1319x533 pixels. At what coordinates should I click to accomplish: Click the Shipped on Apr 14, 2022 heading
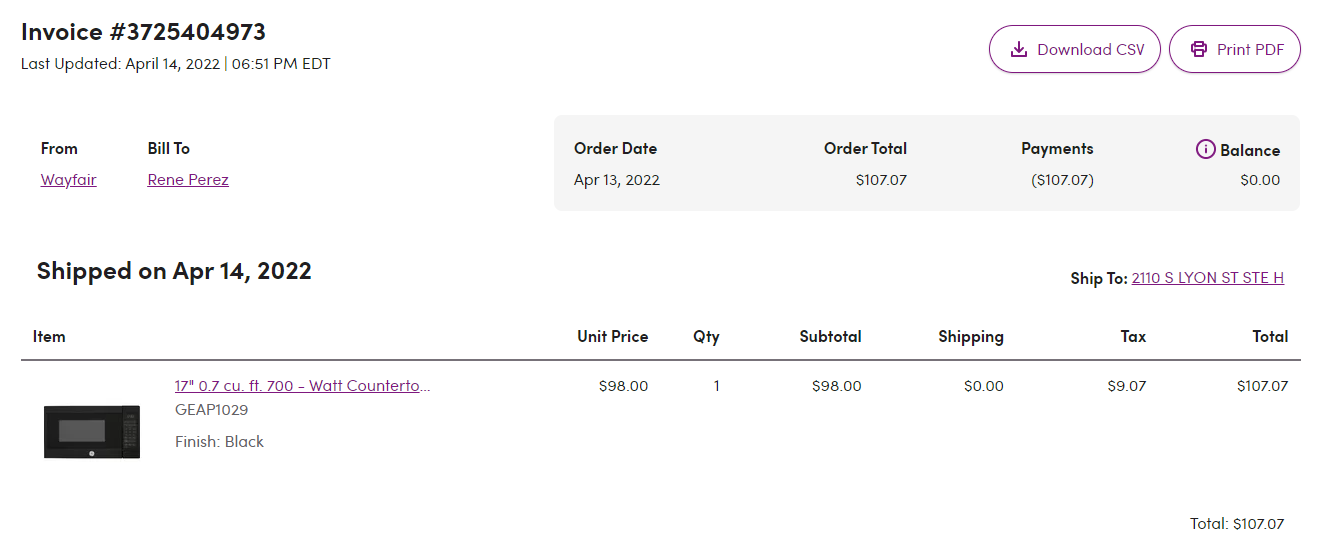click(x=174, y=271)
